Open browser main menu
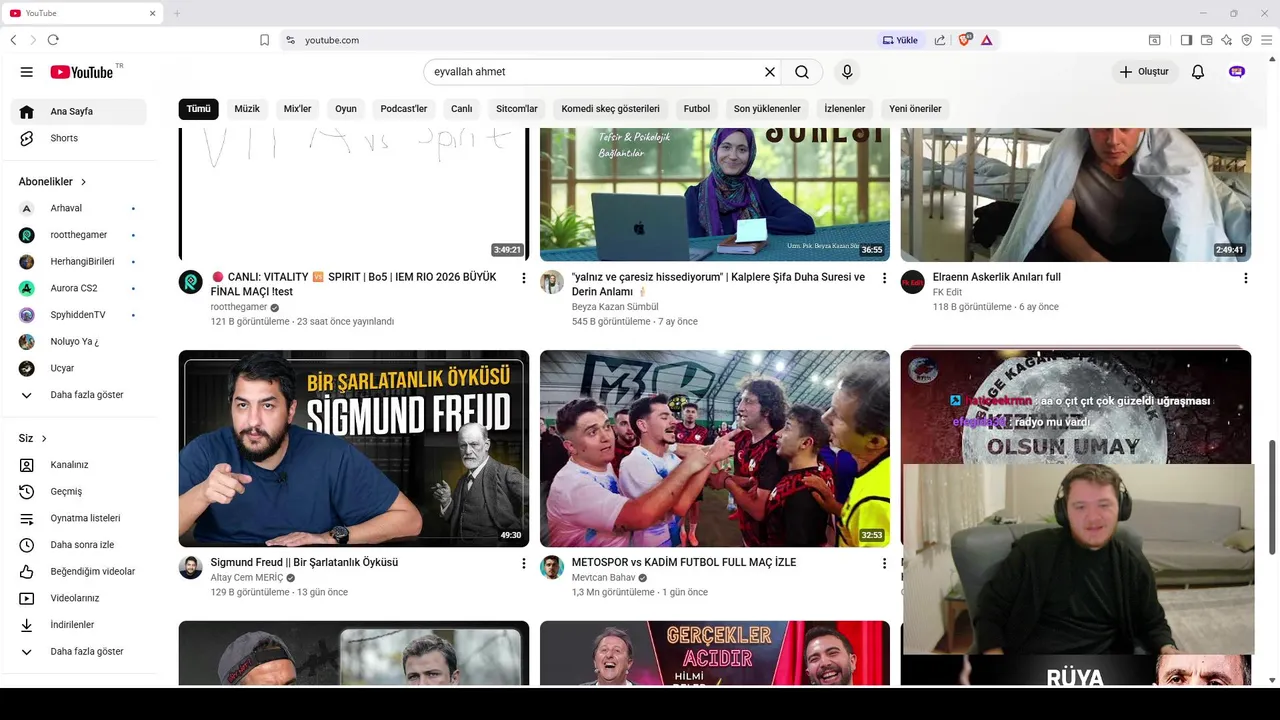 1266,40
